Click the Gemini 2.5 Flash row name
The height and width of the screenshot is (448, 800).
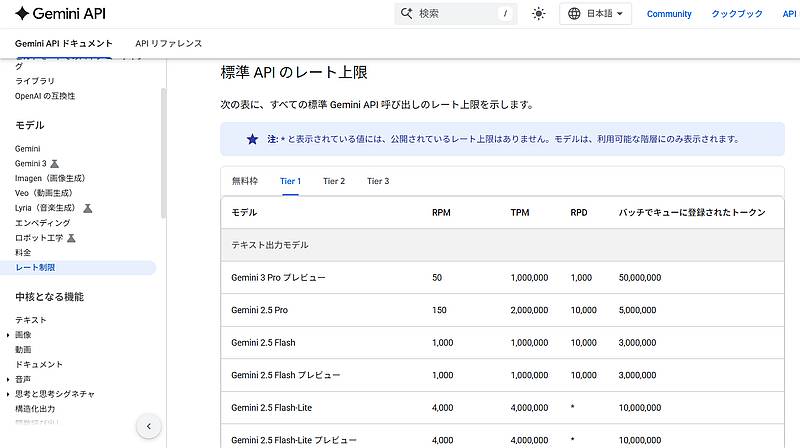pyautogui.click(x=263, y=343)
